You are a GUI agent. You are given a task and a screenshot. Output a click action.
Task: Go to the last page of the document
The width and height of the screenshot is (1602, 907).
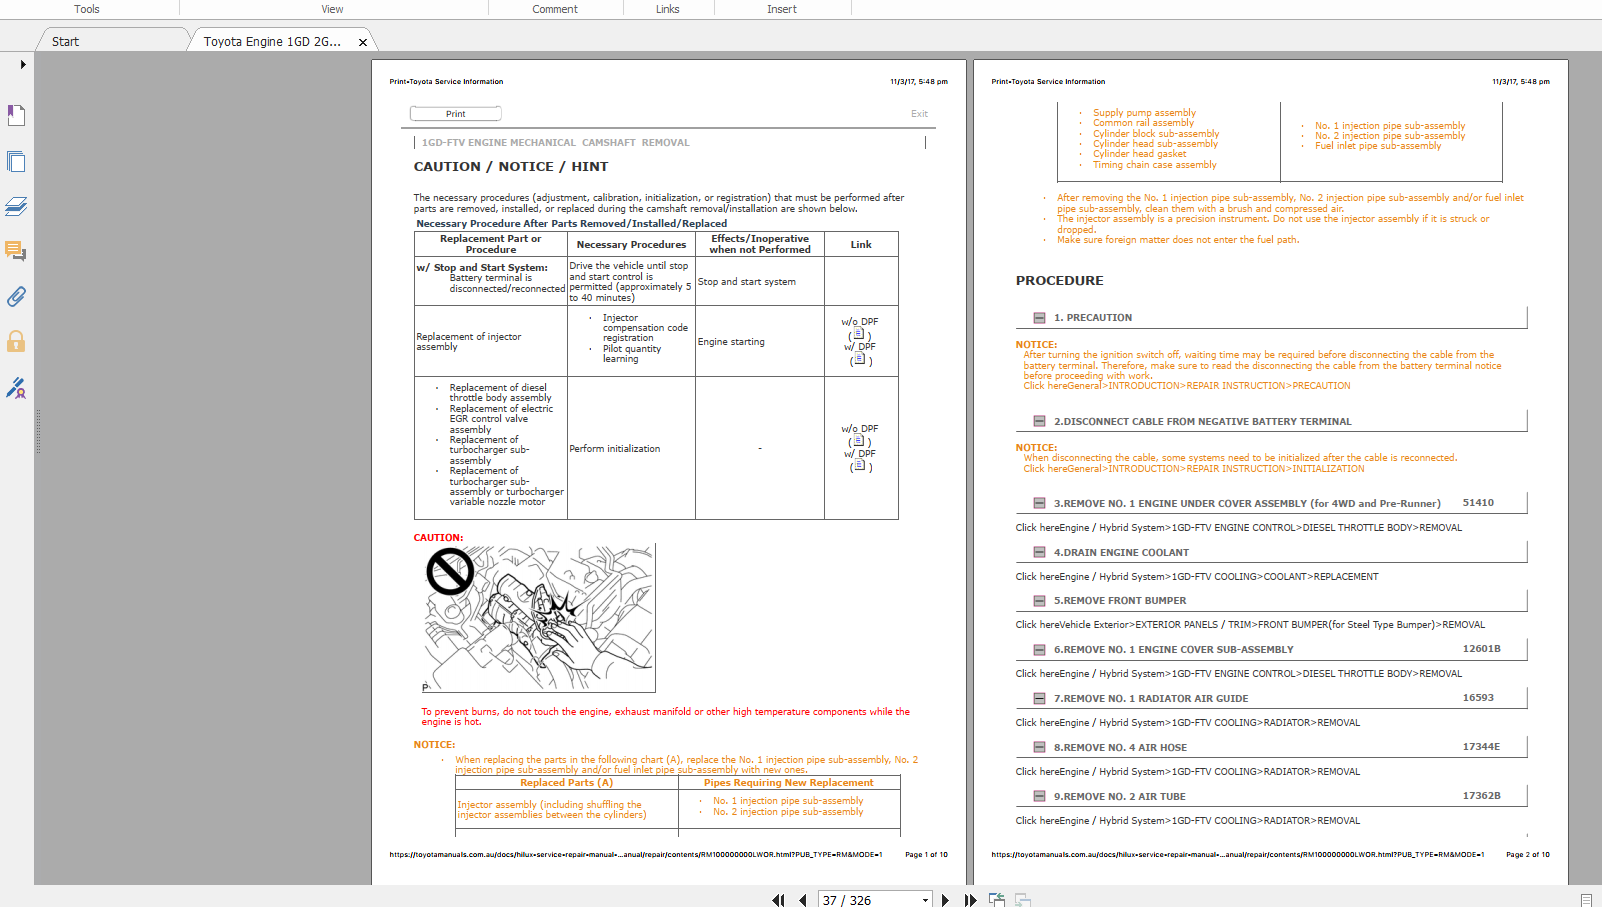(x=971, y=900)
